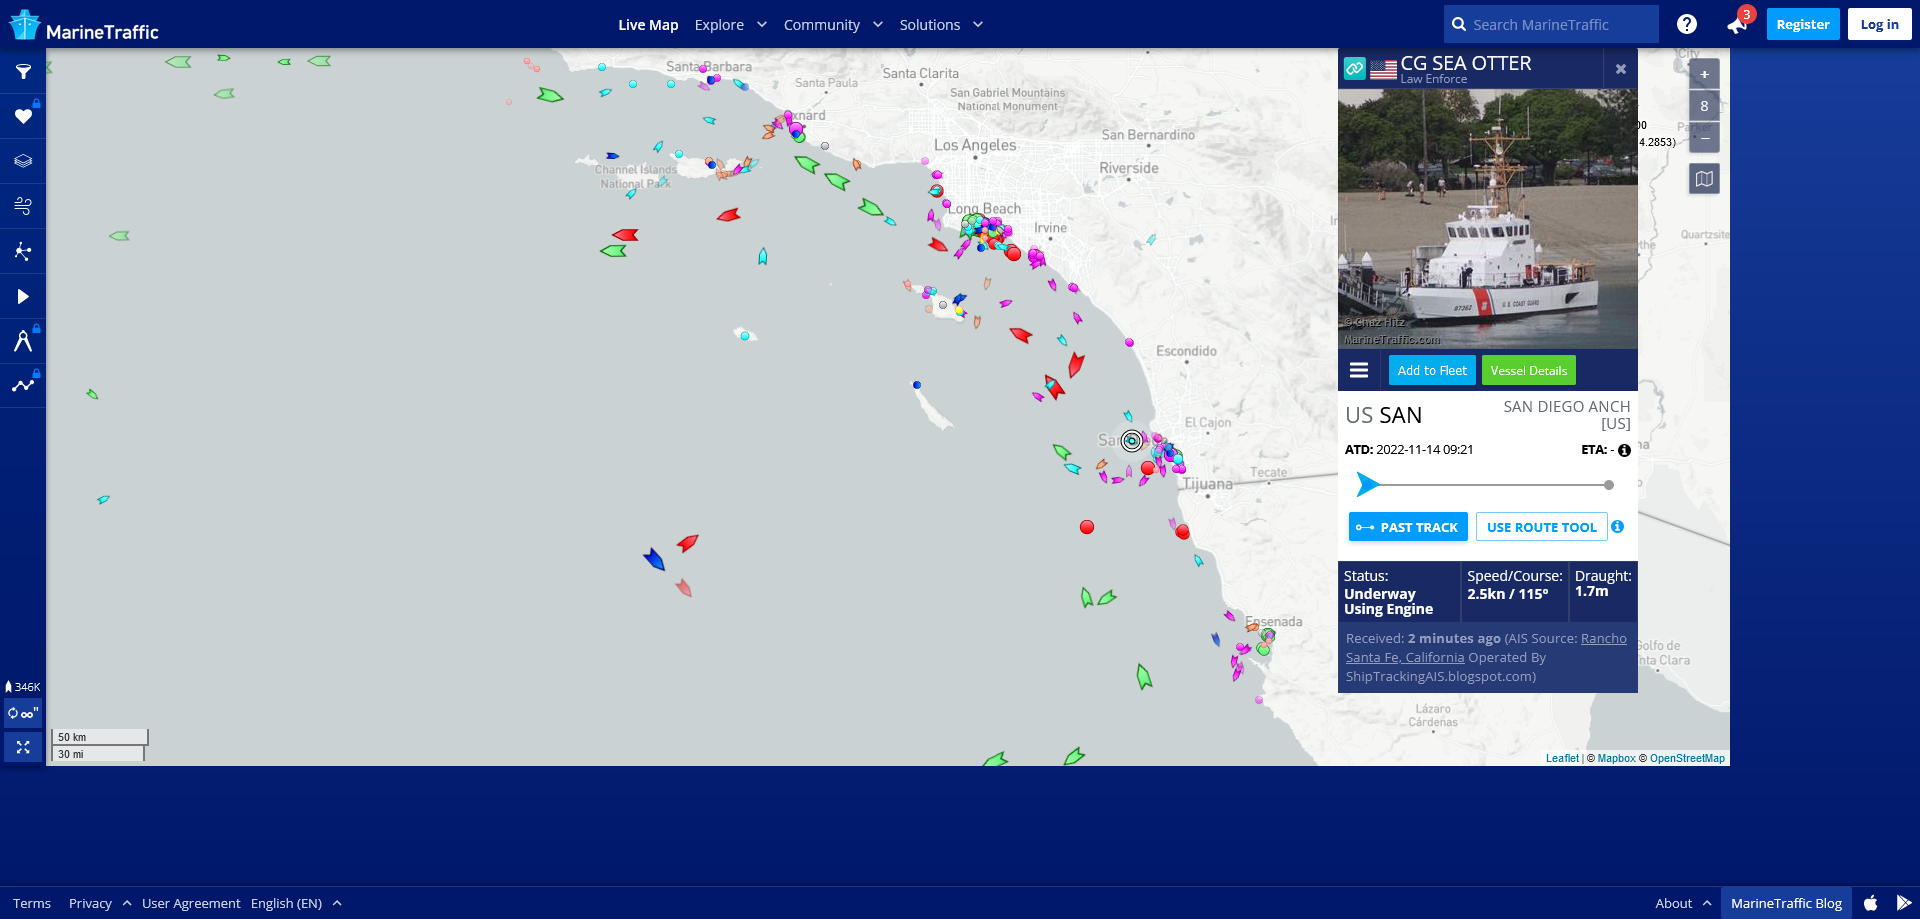Open the CG SEA OTTER vessel photo
The height and width of the screenshot is (919, 1920).
click(x=1488, y=219)
